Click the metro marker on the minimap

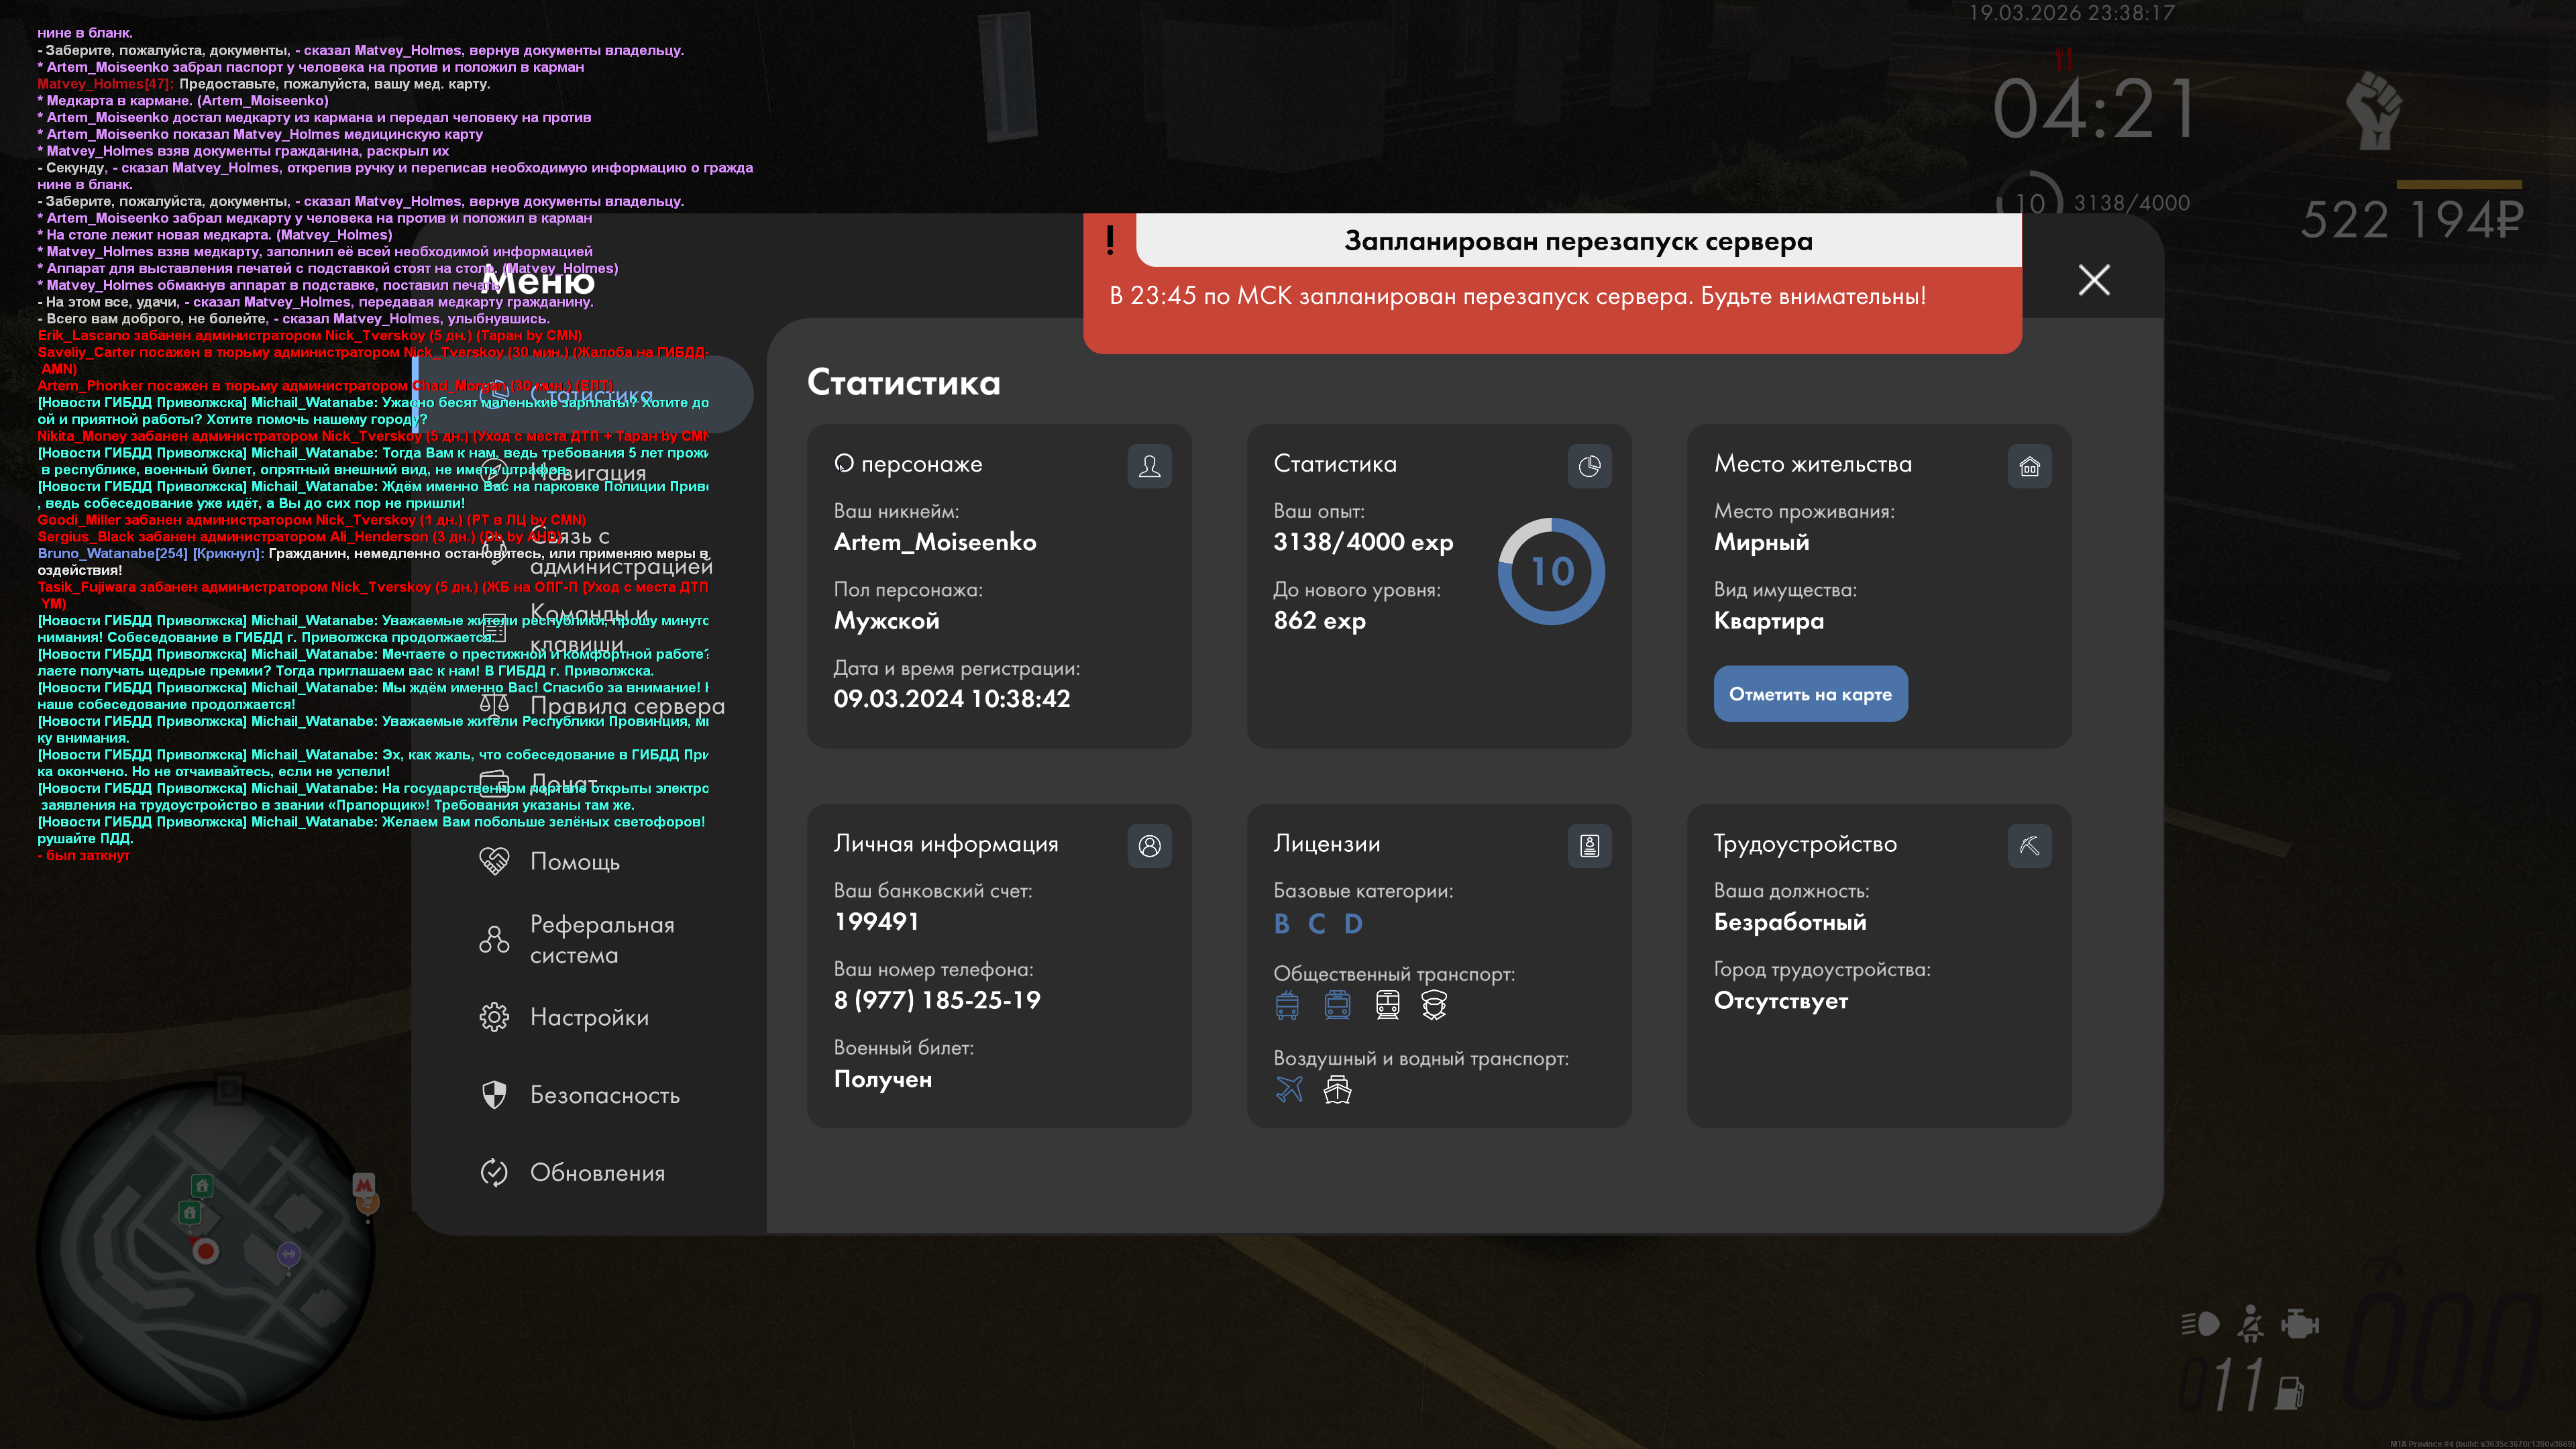[x=364, y=1185]
